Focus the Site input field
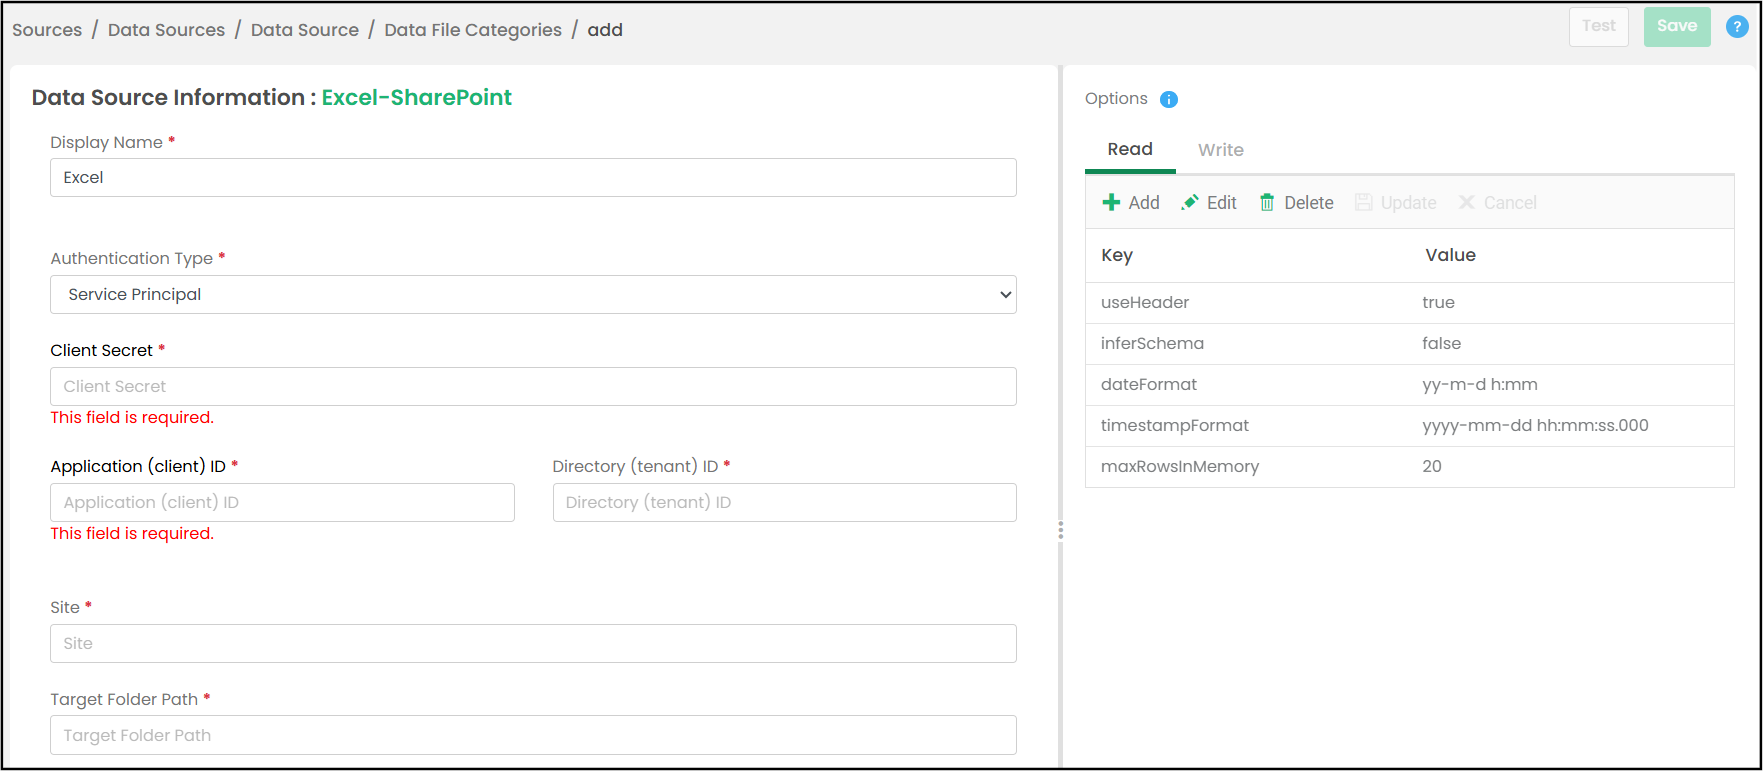The height and width of the screenshot is (771, 1763). [533, 644]
